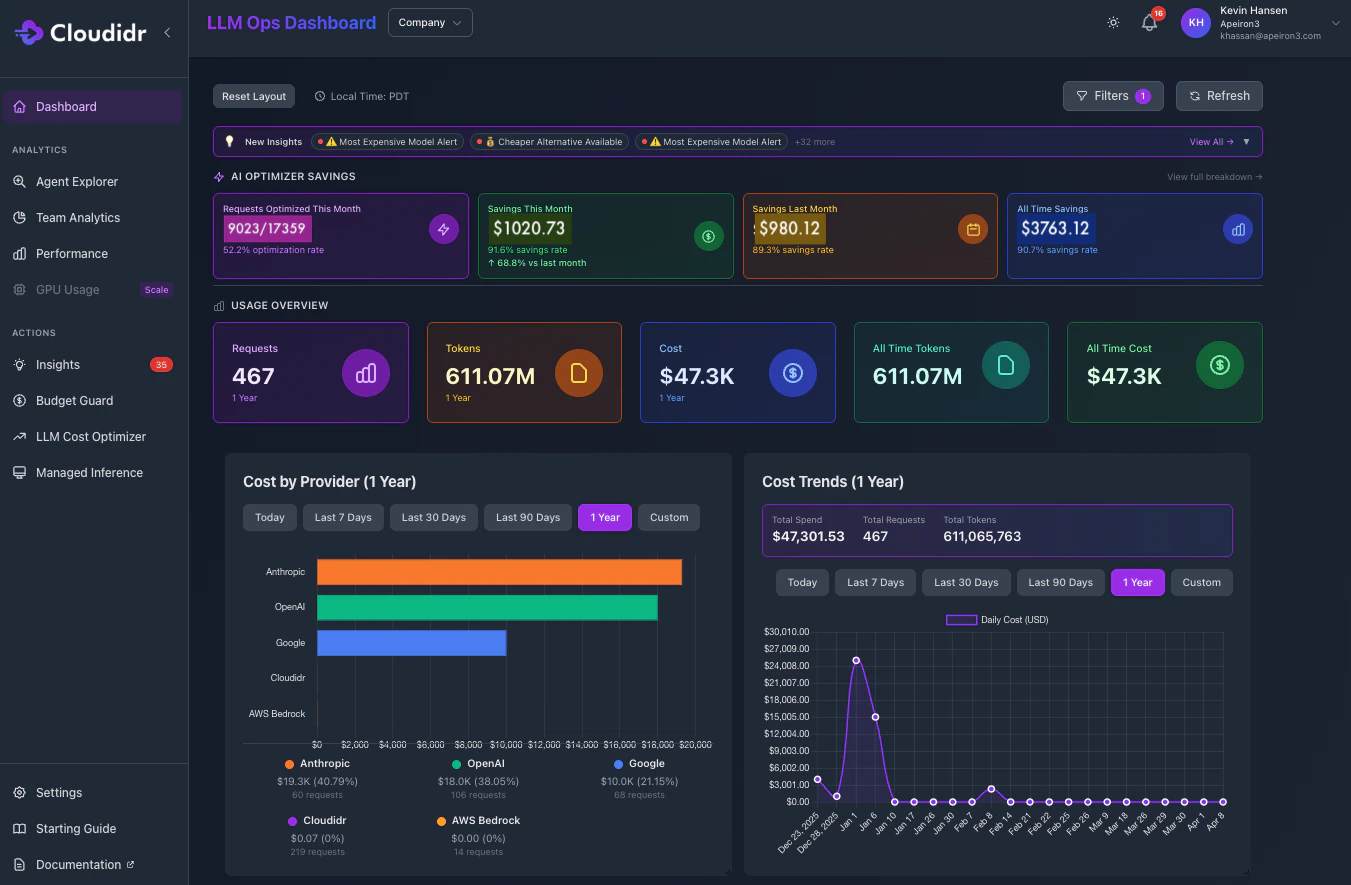
Task: Select the Agent Explorer sidebar icon
Action: tap(20, 181)
